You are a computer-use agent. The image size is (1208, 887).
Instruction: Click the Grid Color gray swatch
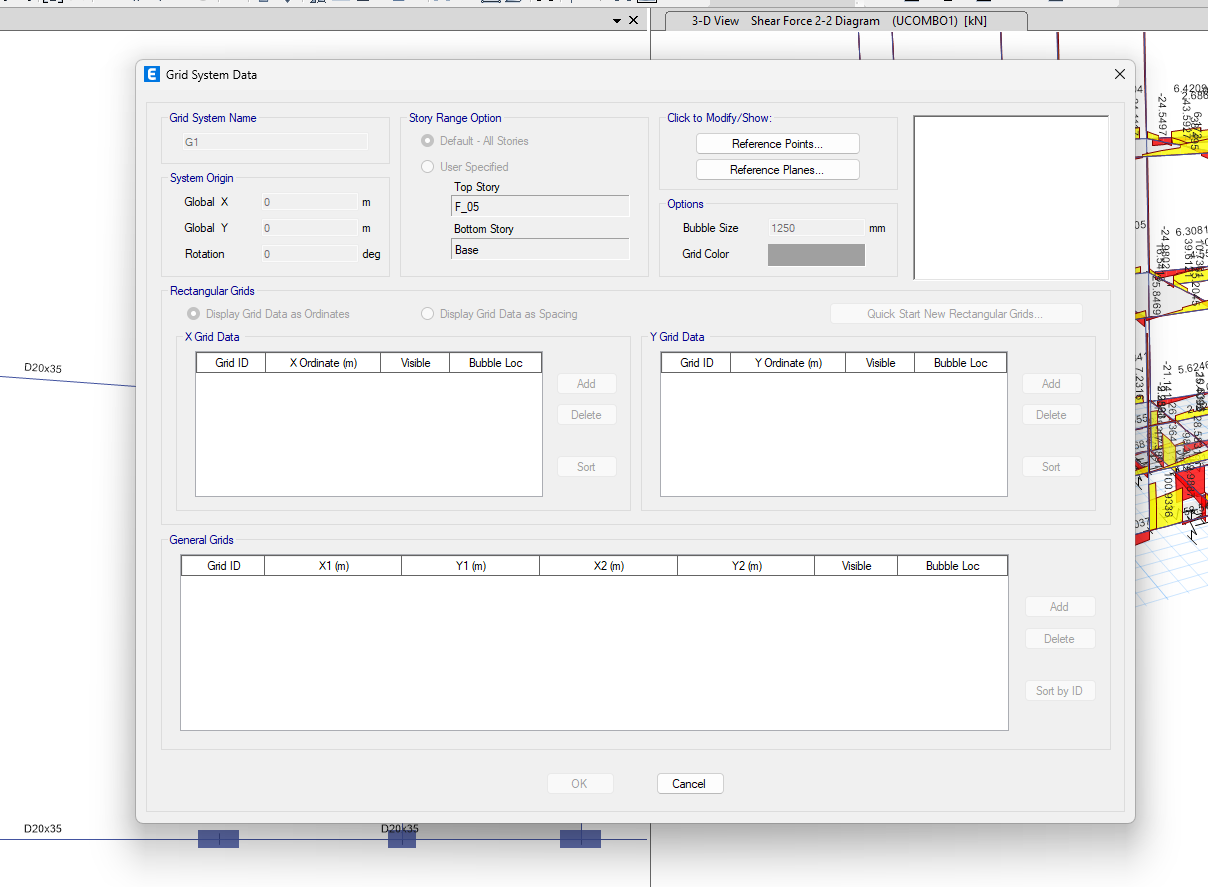pyautogui.click(x=816, y=255)
